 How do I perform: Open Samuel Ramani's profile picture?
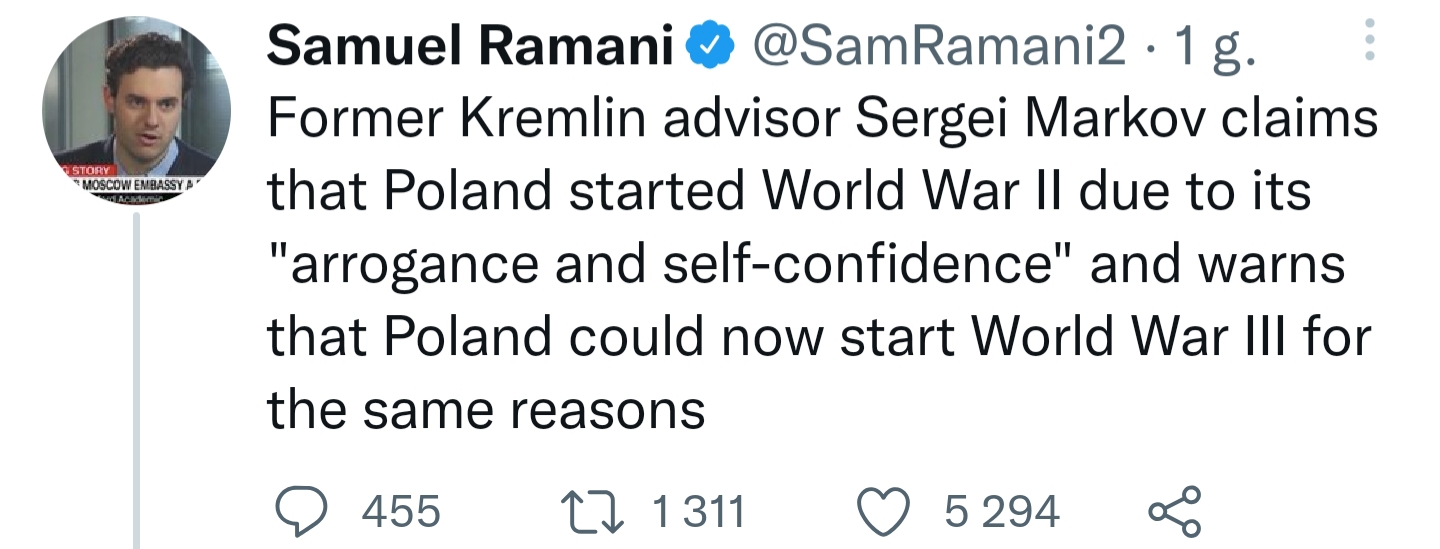click(136, 111)
